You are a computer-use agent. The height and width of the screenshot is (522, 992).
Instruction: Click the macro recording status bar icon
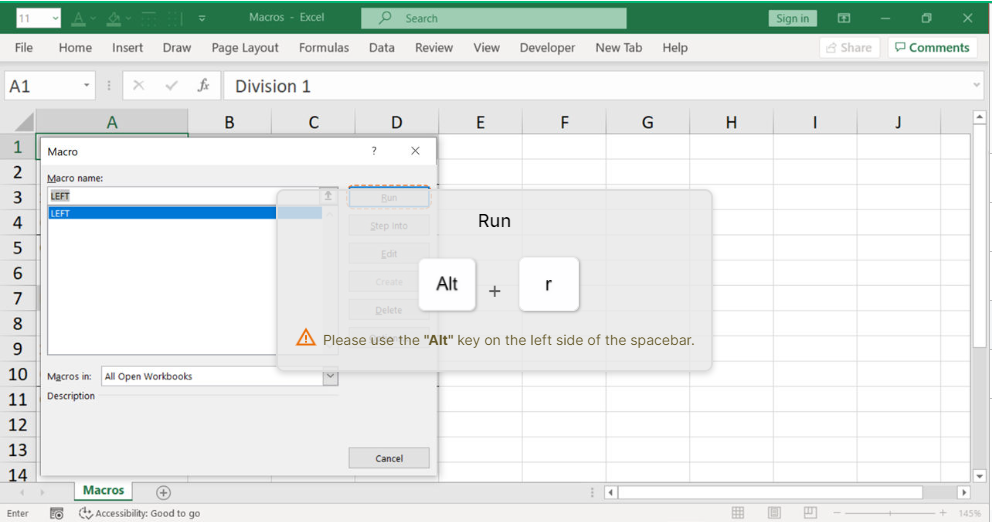(x=57, y=513)
